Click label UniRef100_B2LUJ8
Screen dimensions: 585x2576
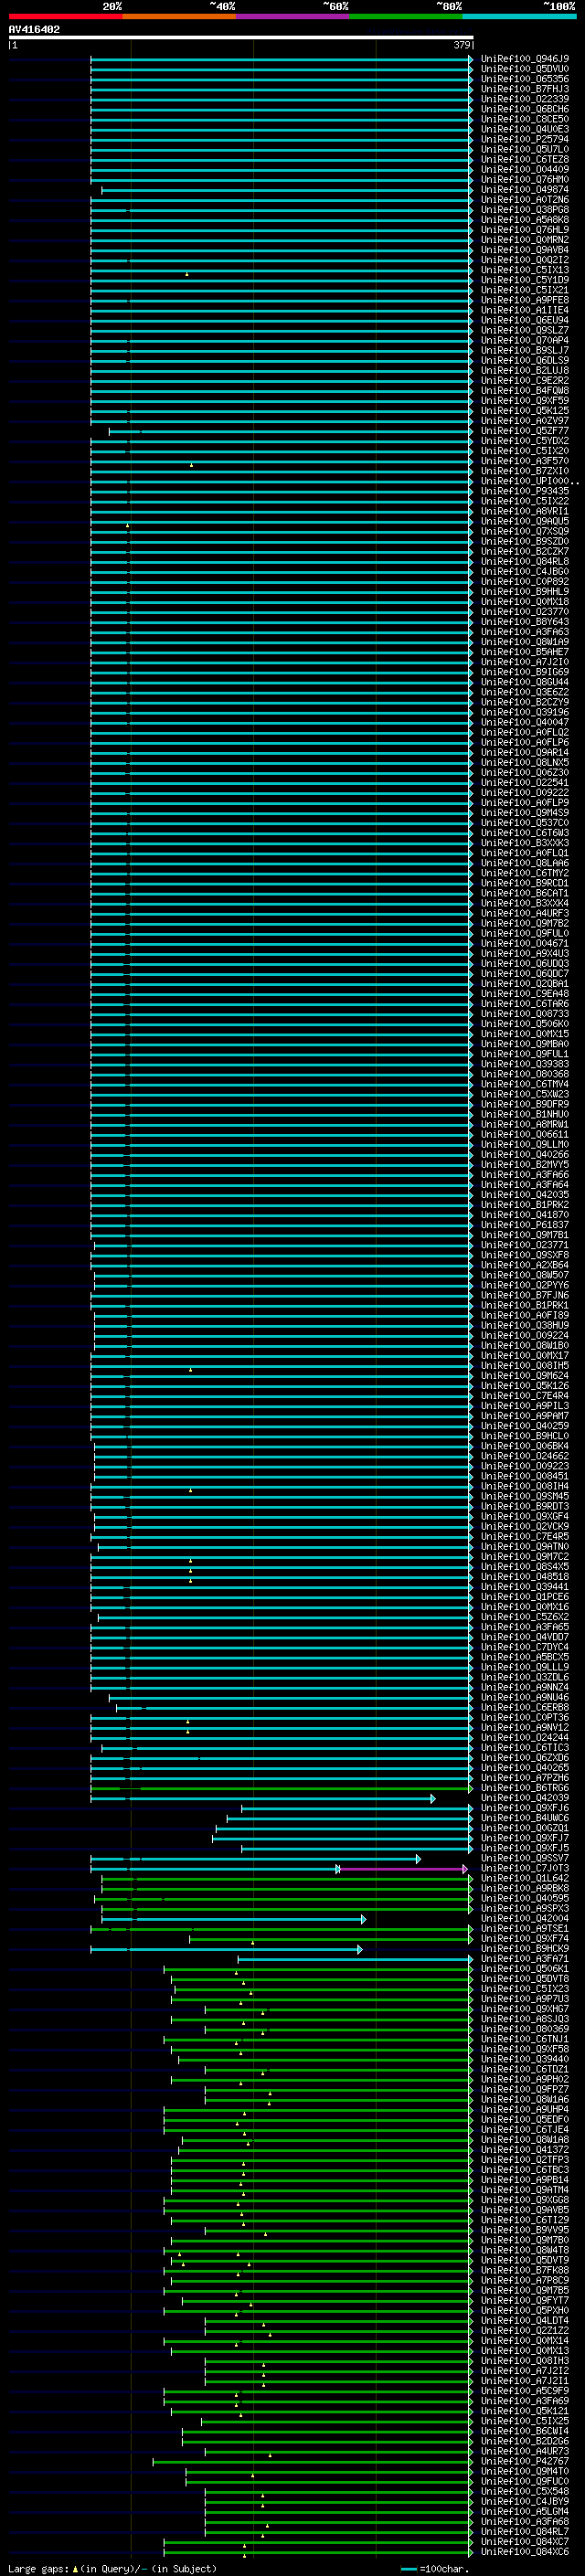524,371
